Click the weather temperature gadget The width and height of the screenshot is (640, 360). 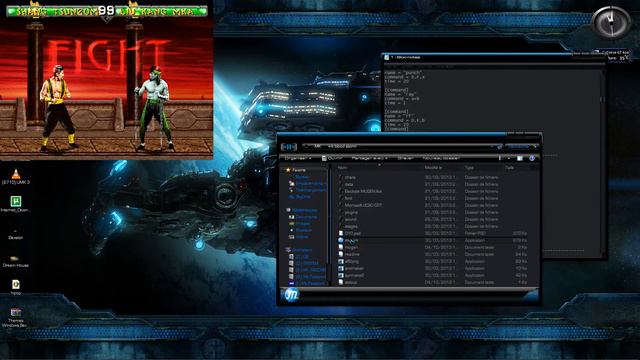(x=617, y=56)
